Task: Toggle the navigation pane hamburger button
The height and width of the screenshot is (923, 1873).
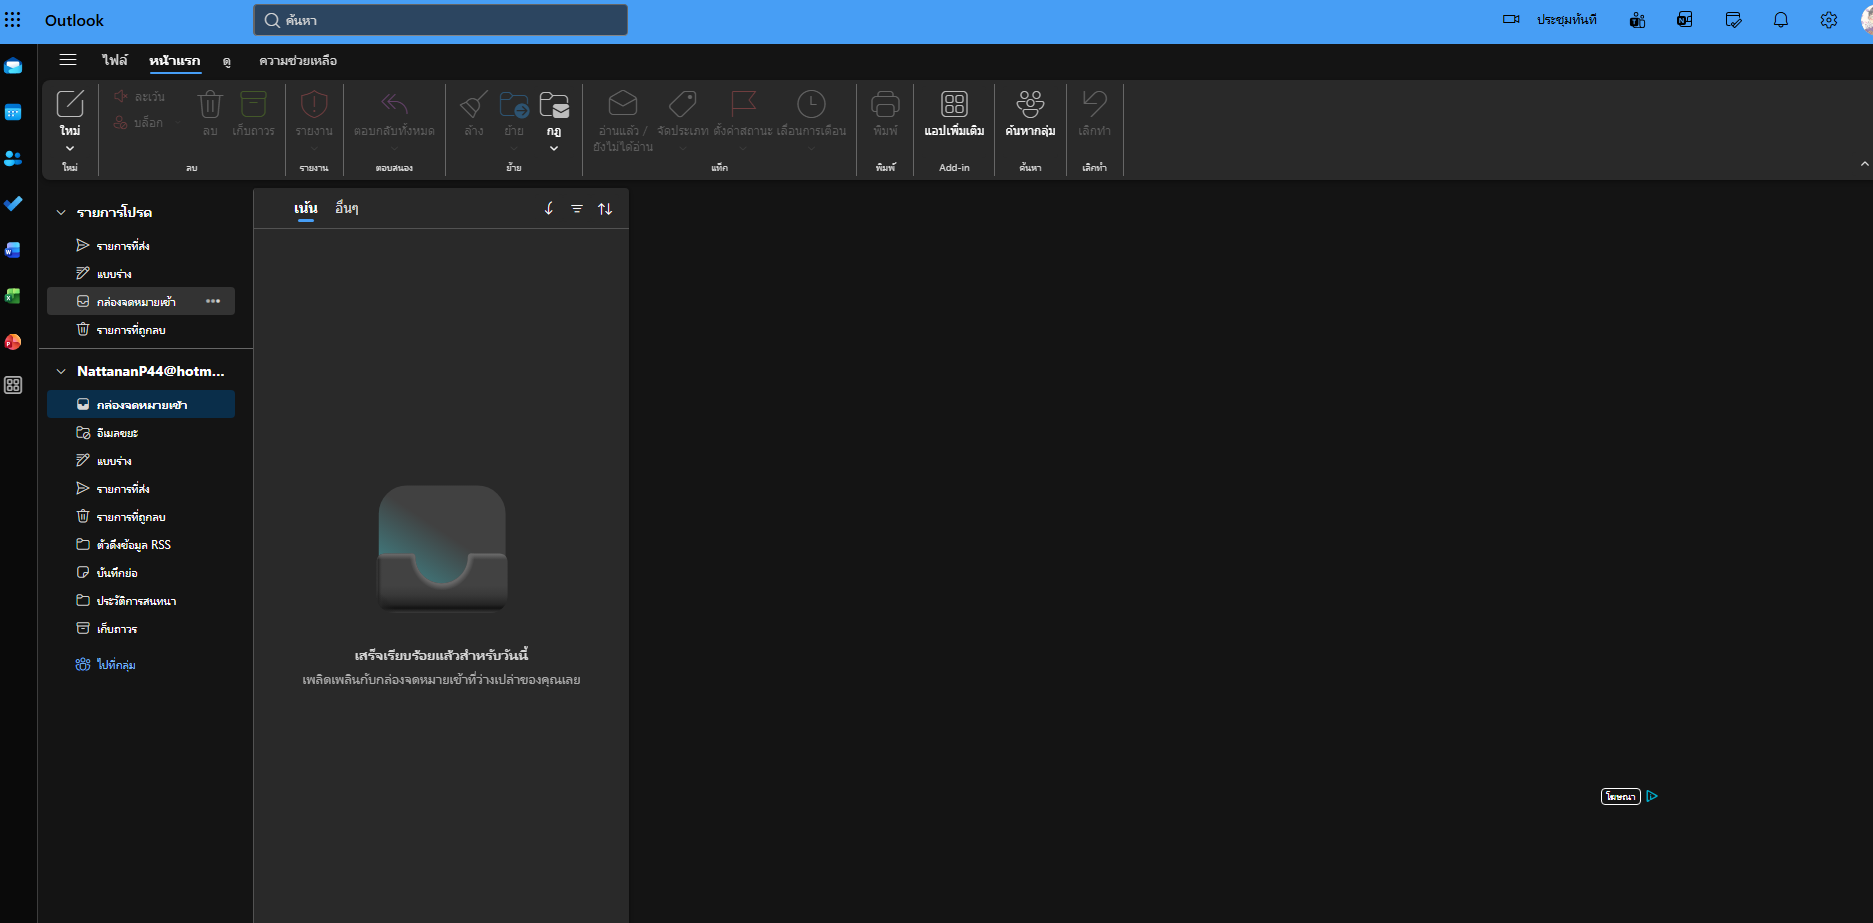Action: [68, 60]
